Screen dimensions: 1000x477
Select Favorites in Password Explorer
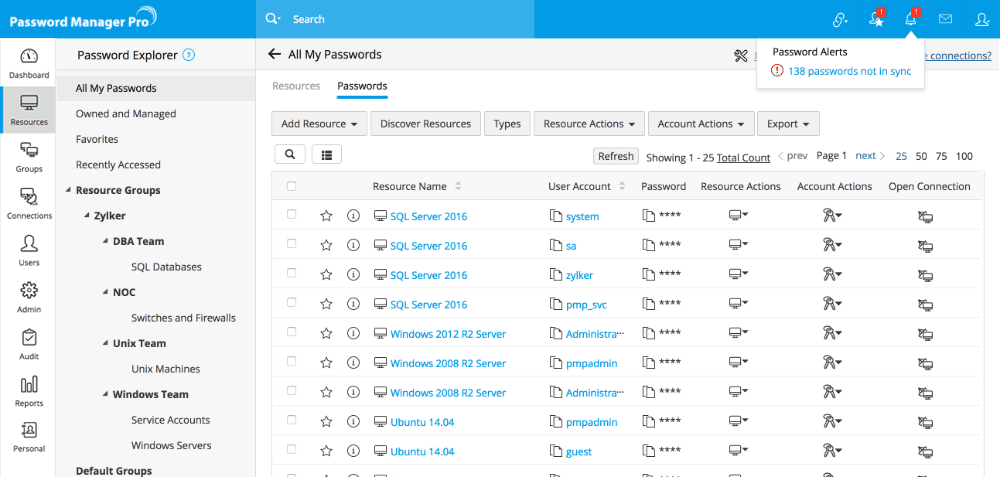97,139
